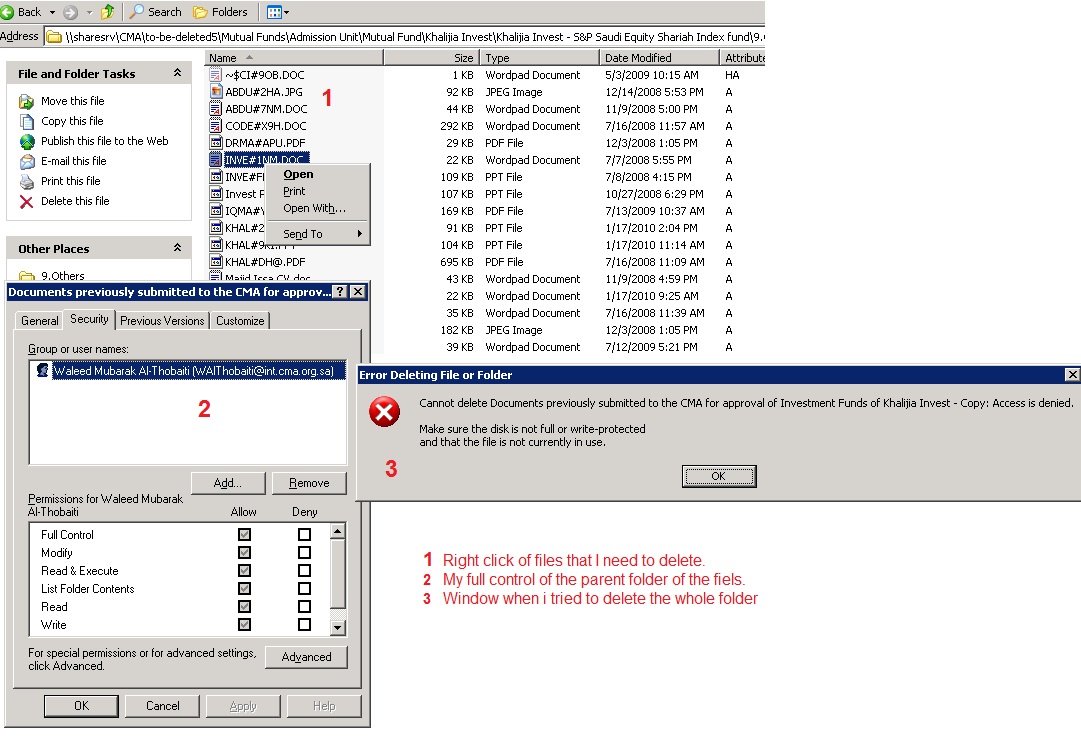The image size is (1081, 750).
Task: Click the Copy this file icon
Action: click(26, 121)
